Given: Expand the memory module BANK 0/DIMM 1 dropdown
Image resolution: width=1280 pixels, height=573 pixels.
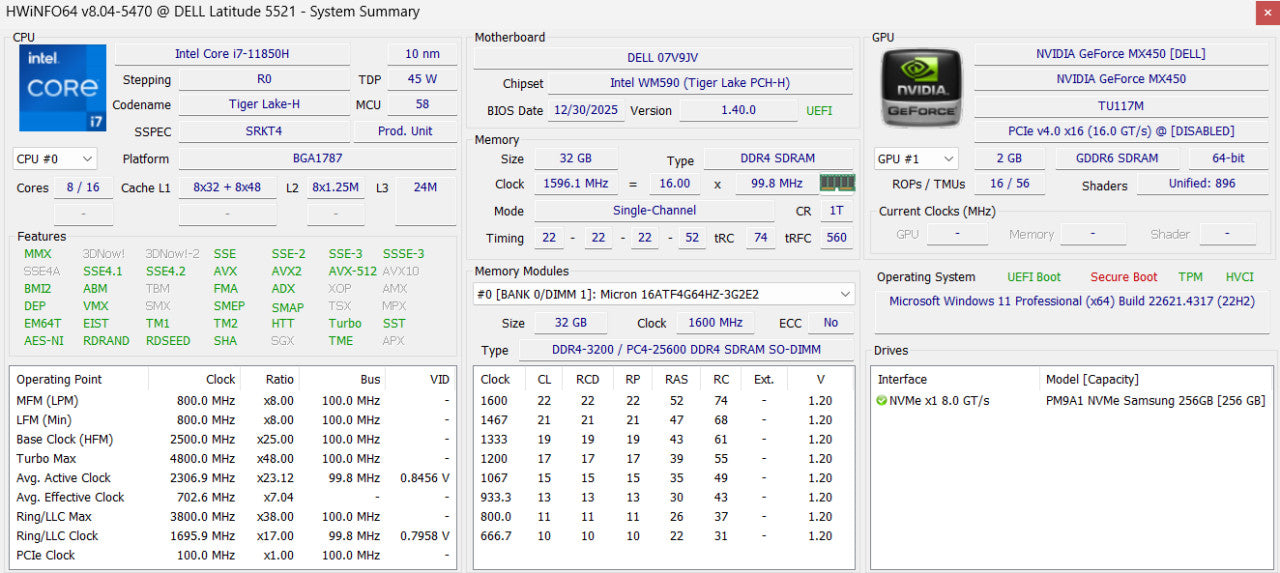Looking at the screenshot, I should pyautogui.click(x=664, y=294).
